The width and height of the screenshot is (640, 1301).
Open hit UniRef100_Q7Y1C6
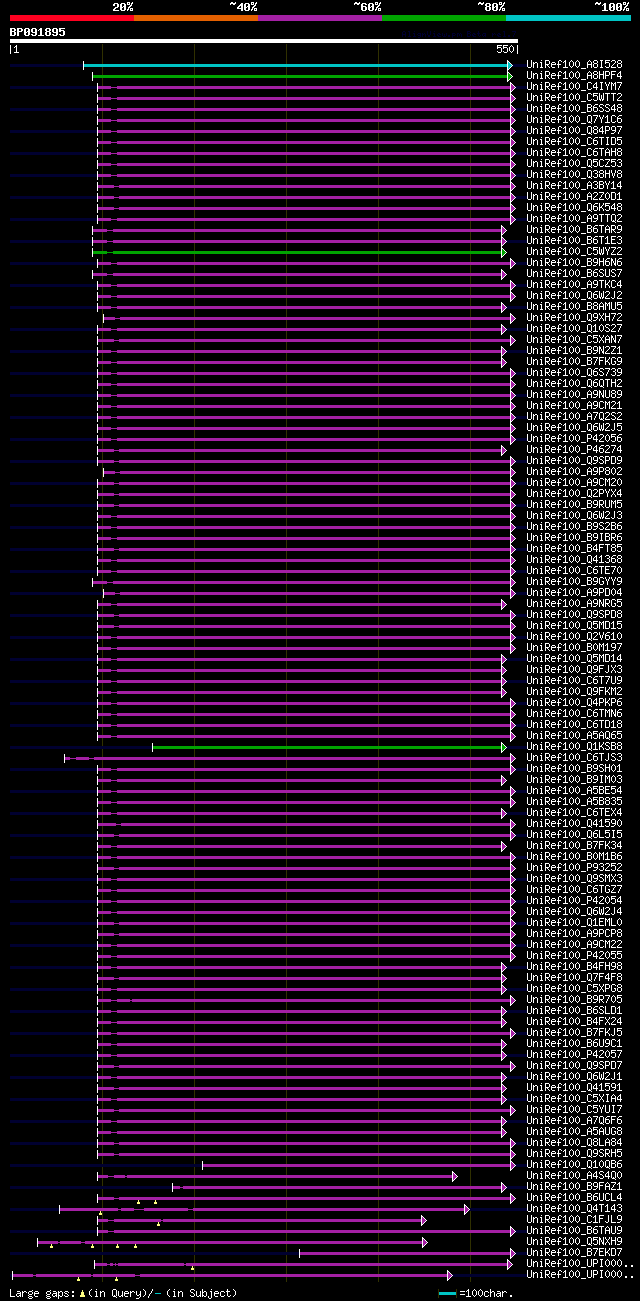point(574,120)
